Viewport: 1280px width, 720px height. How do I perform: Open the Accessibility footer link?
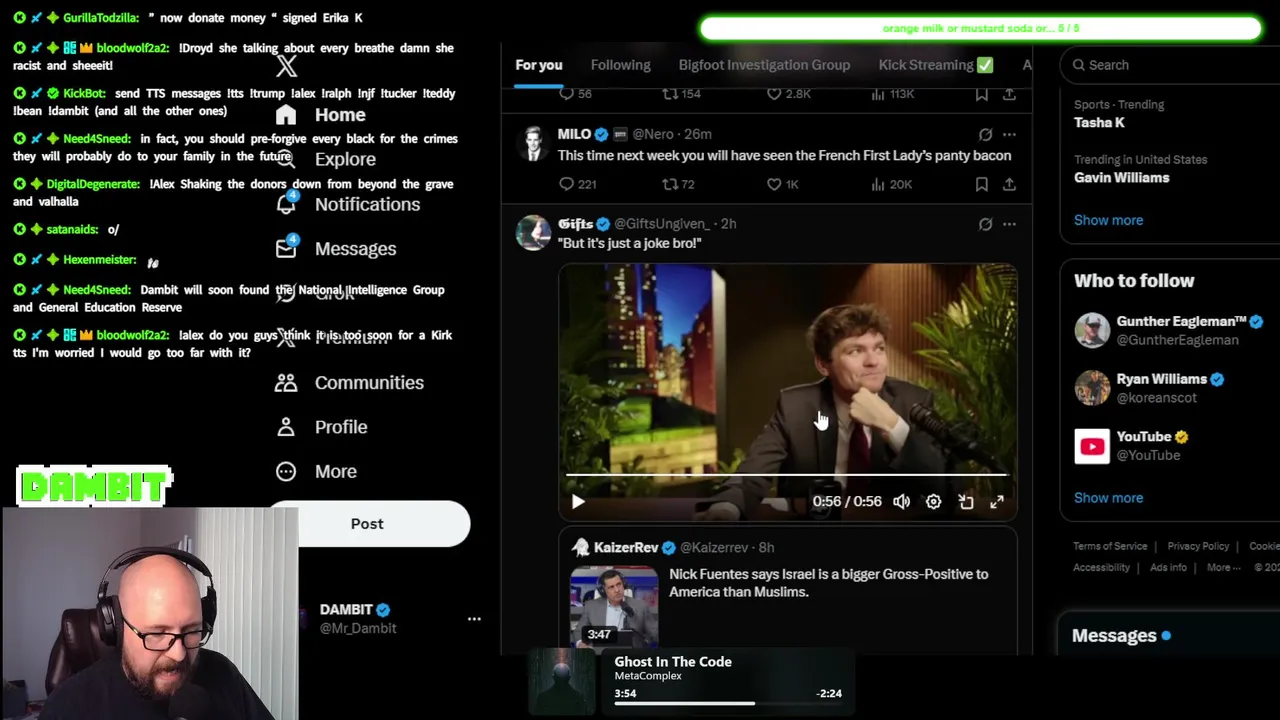coord(1101,568)
